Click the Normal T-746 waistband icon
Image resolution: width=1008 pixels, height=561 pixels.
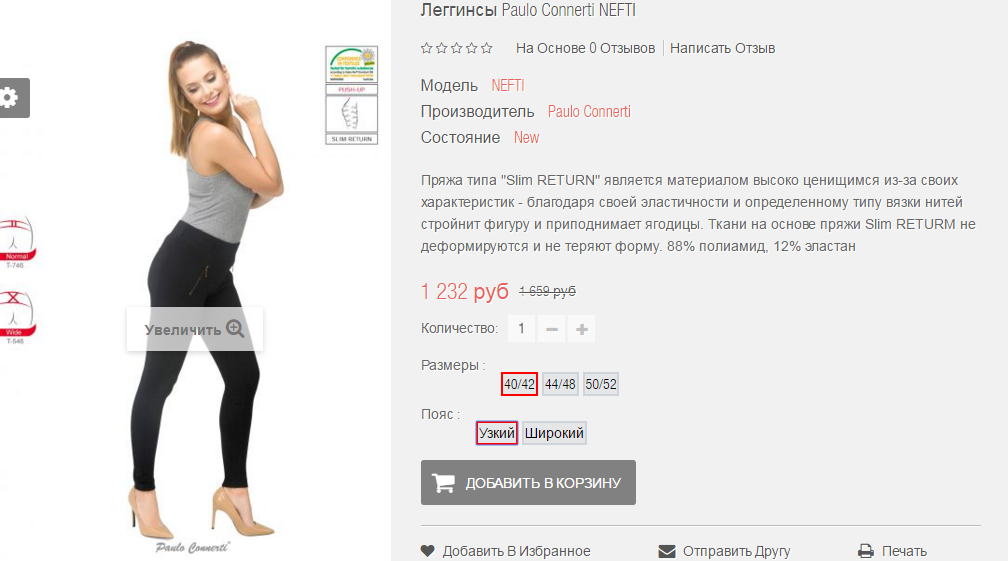(x=16, y=242)
